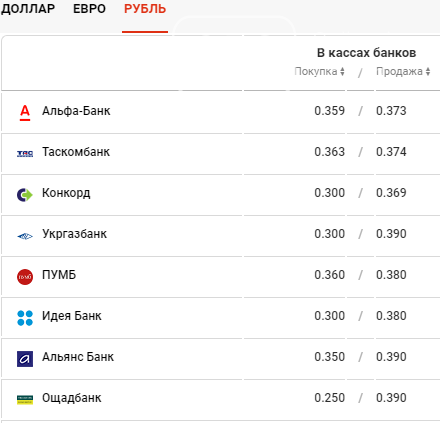The height and width of the screenshot is (423, 440).
Task: Open the Укргазбанк bank name link
Action: (74, 234)
